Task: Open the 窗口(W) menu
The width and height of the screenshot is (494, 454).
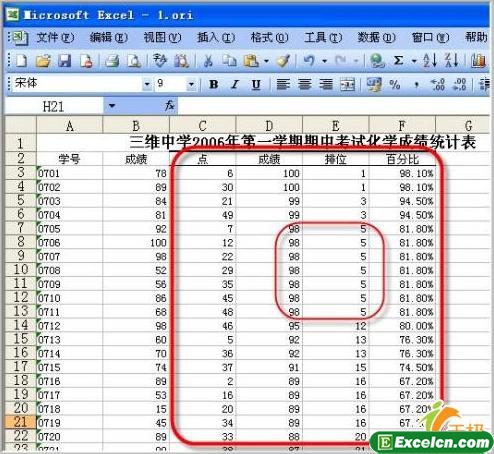Action: [430, 37]
